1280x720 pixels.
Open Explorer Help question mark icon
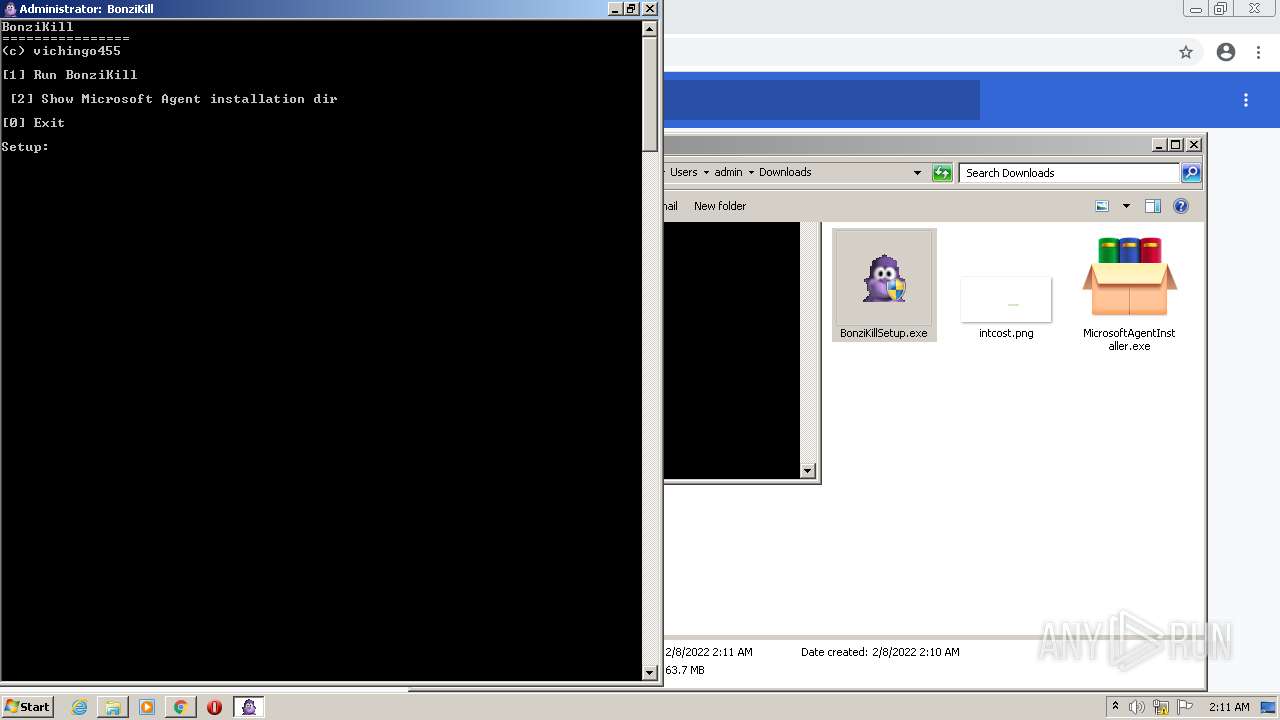click(1181, 206)
